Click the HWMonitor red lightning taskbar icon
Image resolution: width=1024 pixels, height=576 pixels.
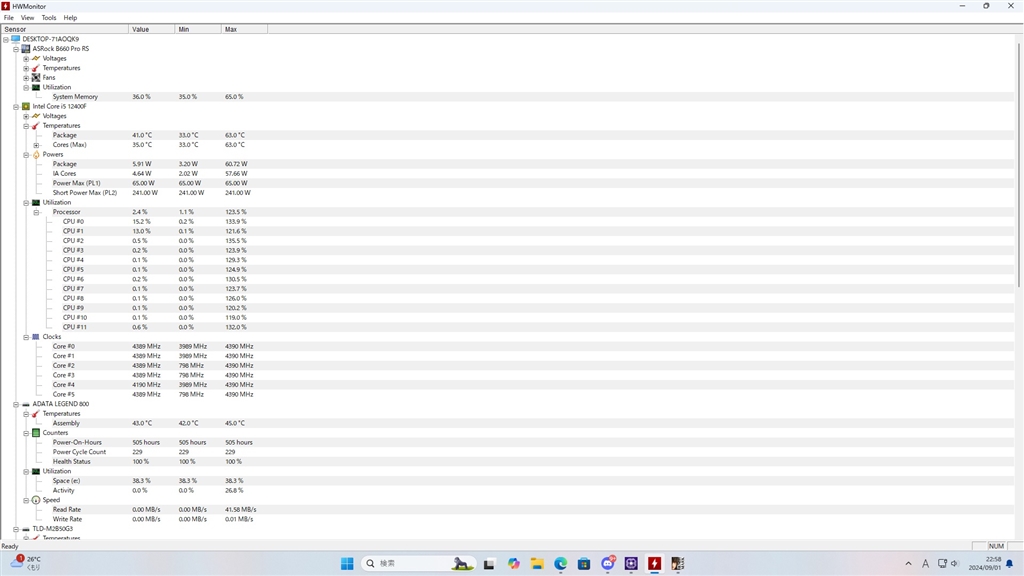point(654,564)
